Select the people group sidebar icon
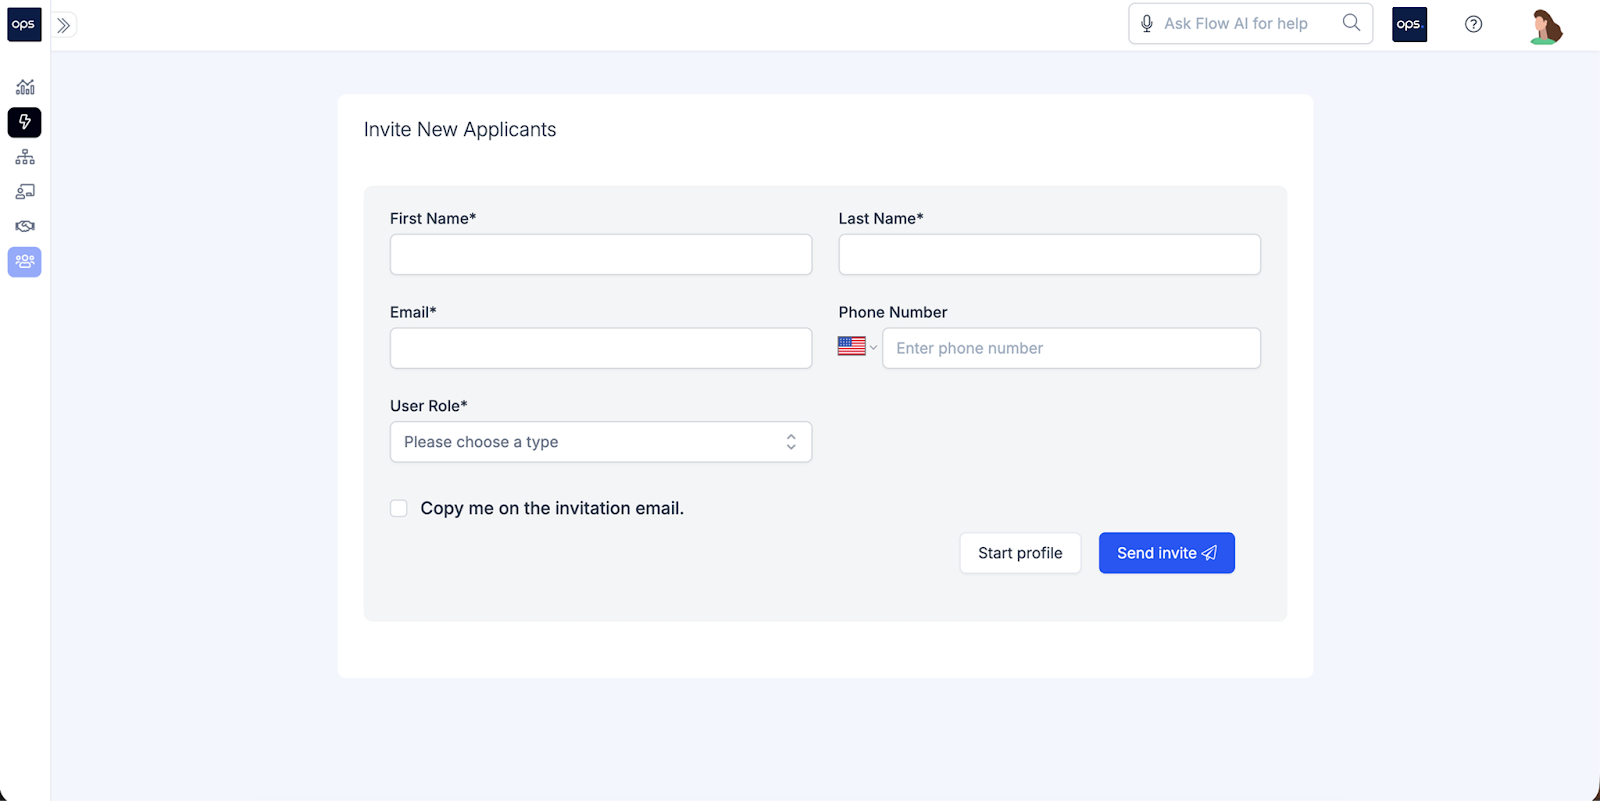This screenshot has width=1600, height=801. (x=25, y=262)
